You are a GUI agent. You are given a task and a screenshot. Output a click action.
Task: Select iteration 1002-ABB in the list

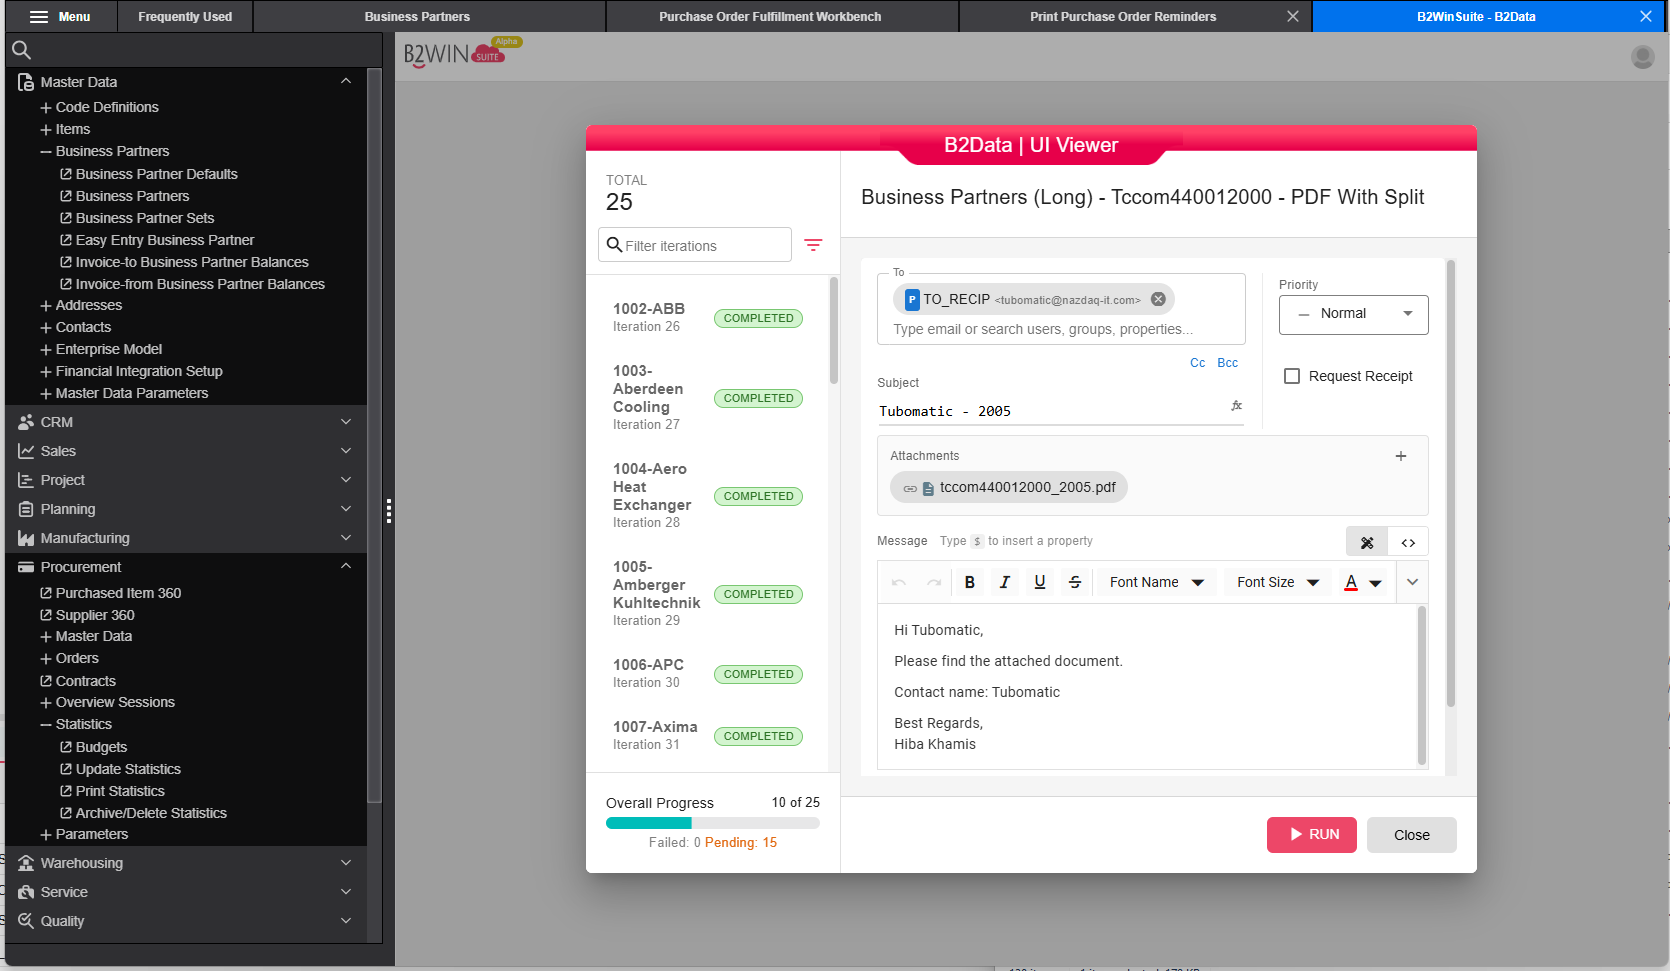coord(708,318)
